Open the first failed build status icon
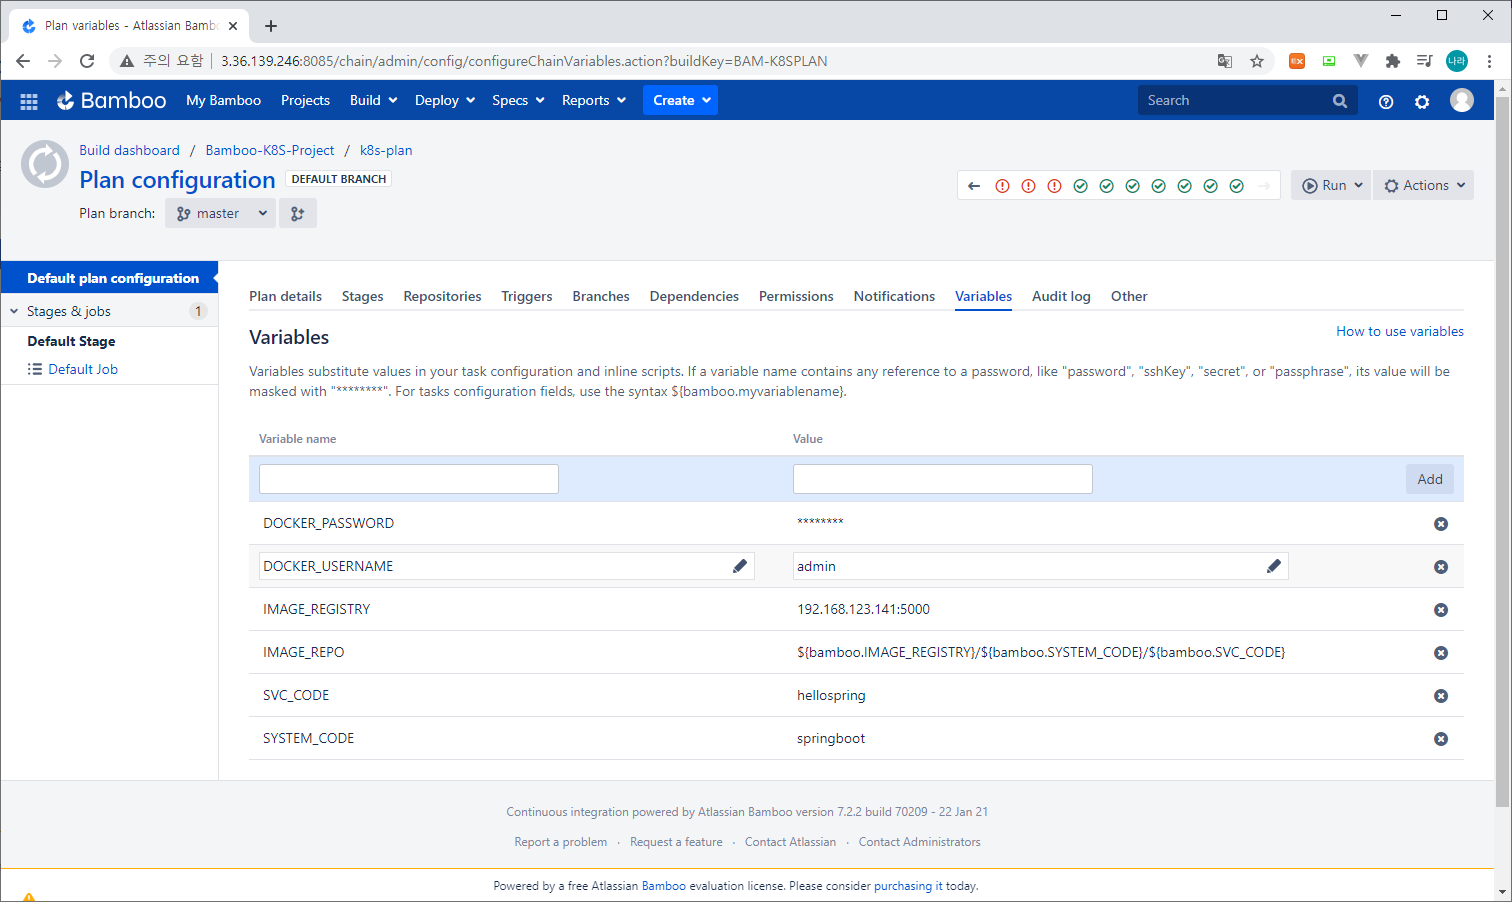Viewport: 1512px width, 902px height. click(x=1002, y=186)
